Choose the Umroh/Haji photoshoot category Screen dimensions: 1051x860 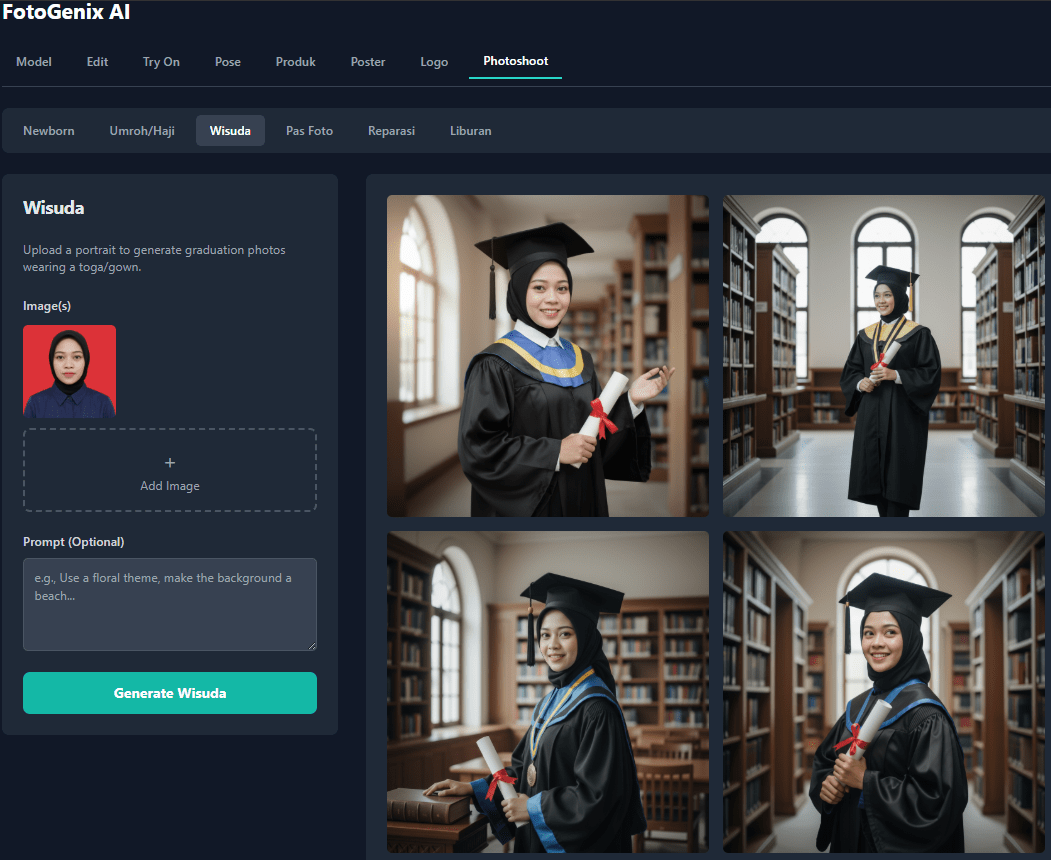(x=142, y=131)
